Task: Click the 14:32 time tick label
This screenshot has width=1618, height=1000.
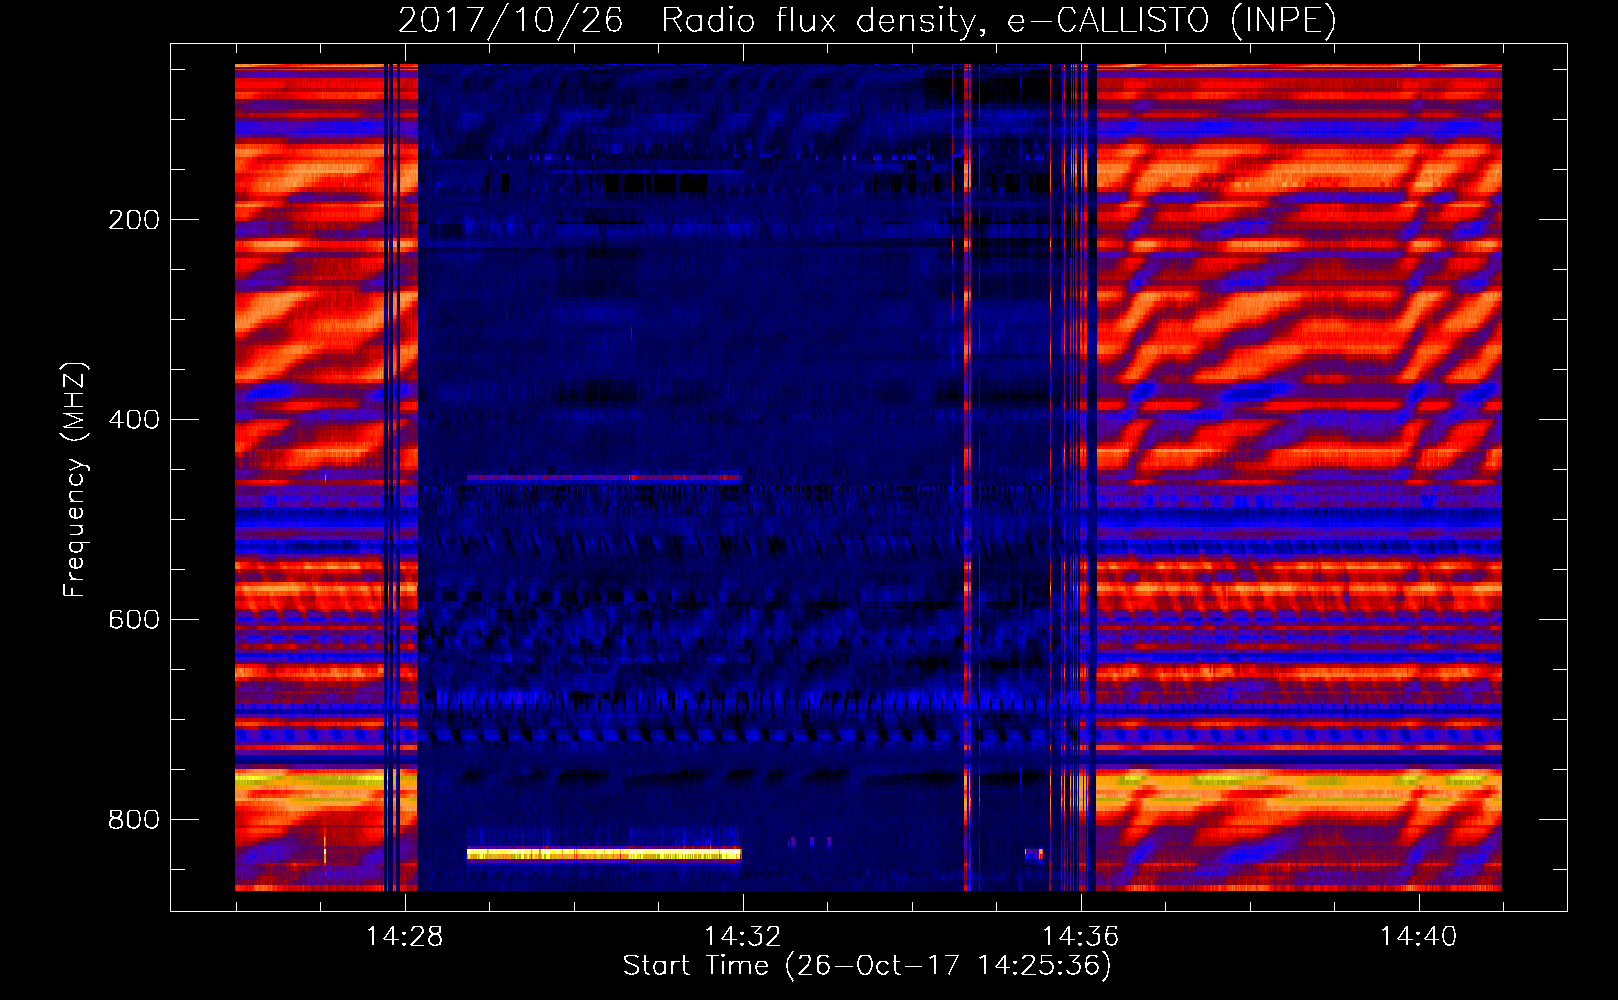Action: [742, 937]
